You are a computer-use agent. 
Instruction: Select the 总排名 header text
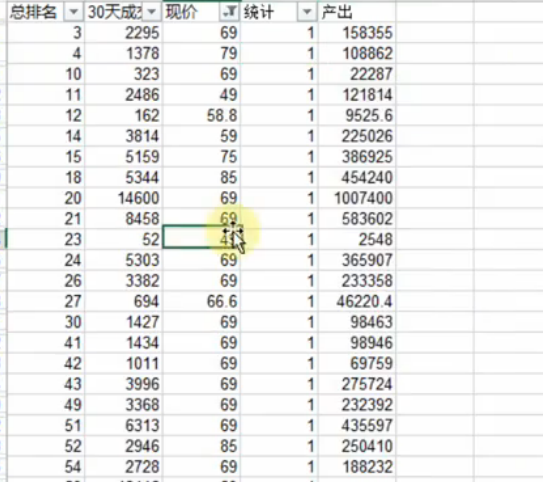(x=33, y=12)
